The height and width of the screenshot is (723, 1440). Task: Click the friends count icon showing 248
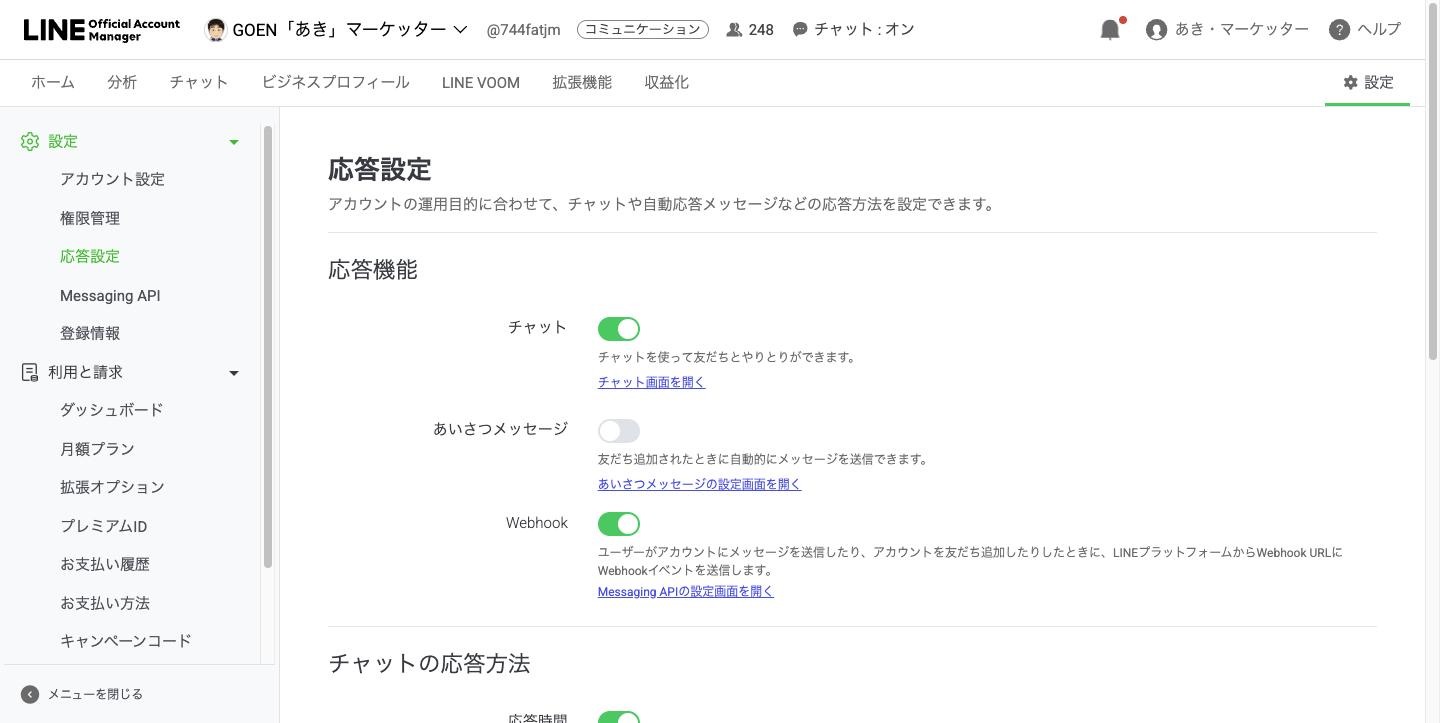[734, 30]
